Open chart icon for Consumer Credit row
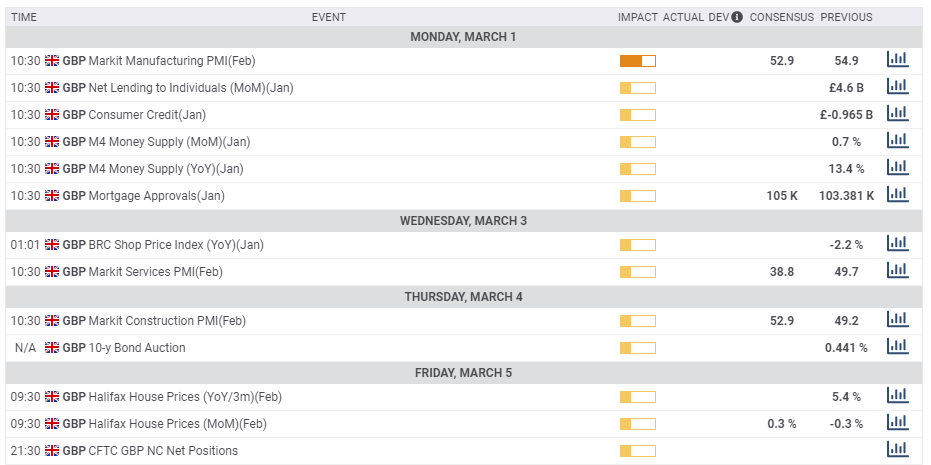 897,114
